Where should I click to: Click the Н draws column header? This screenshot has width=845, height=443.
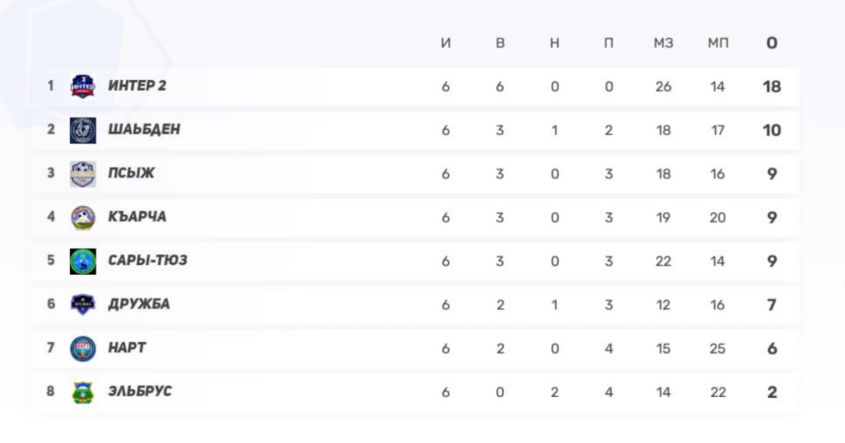[x=555, y=43]
